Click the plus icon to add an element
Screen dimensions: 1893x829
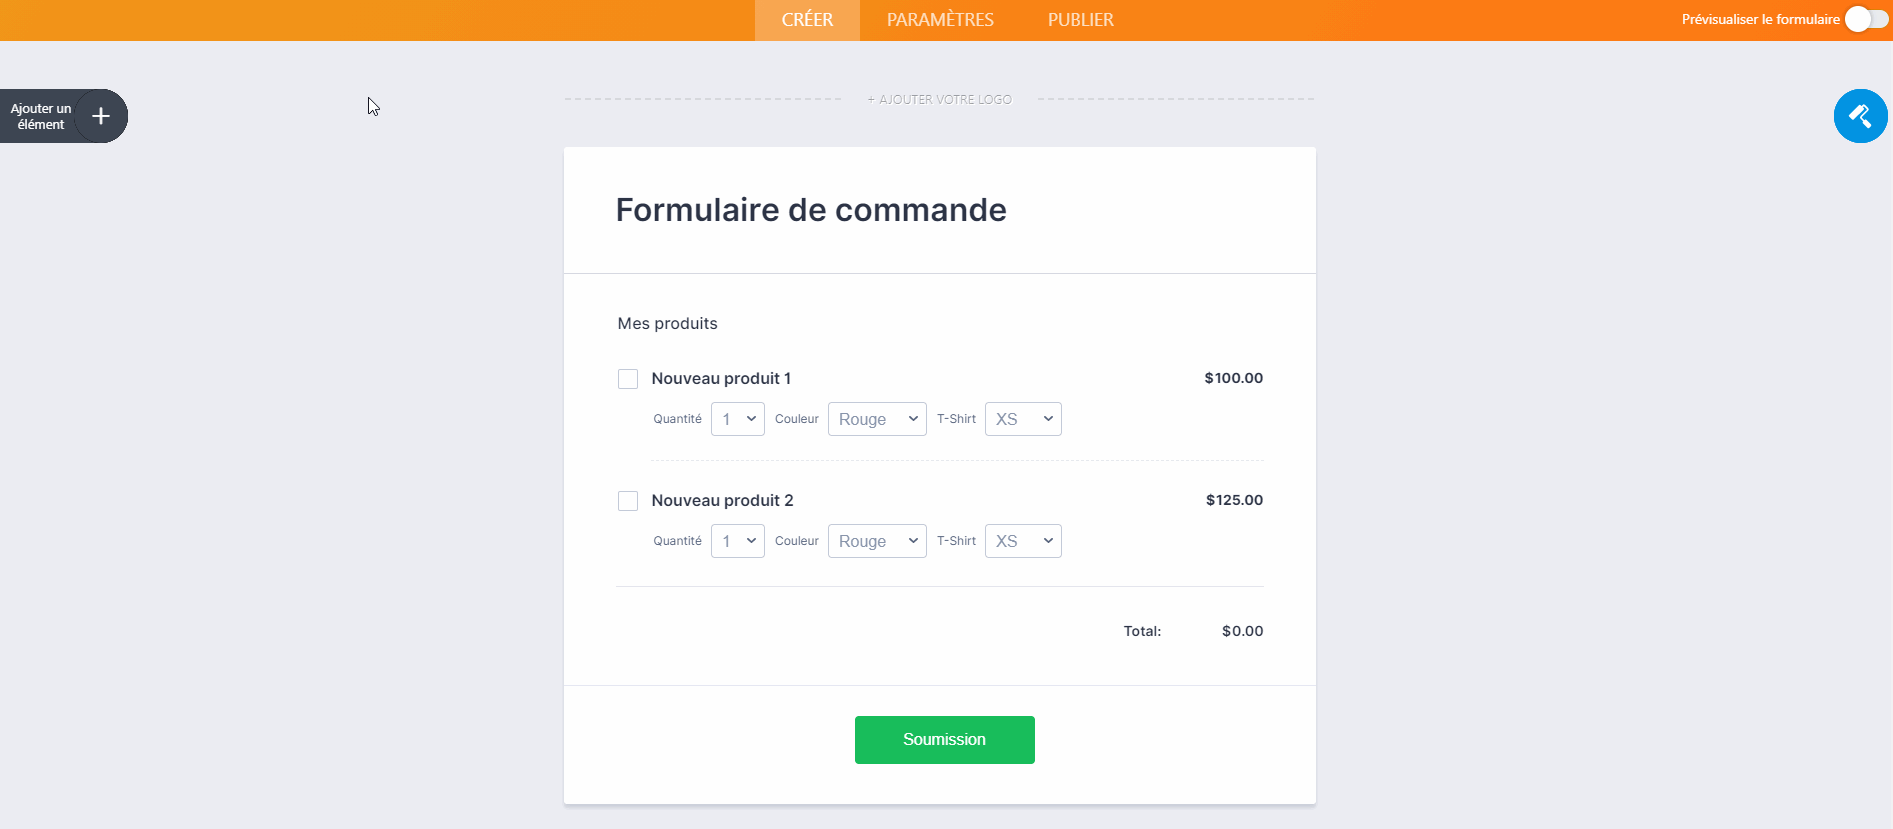(100, 116)
